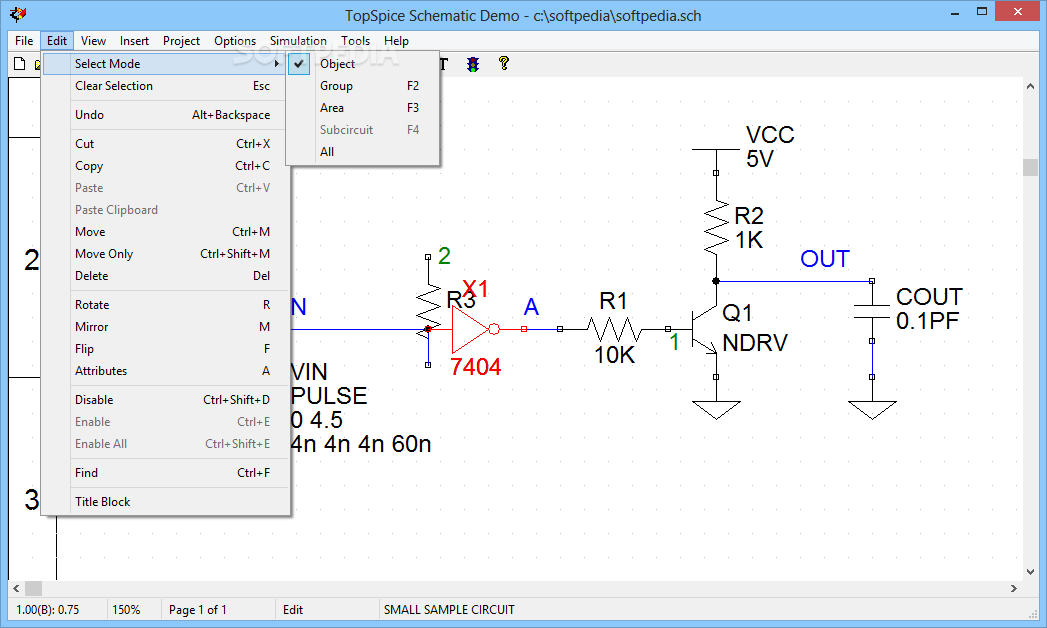The image size is (1047, 628).
Task: Choose Group select mode
Action: (x=363, y=86)
